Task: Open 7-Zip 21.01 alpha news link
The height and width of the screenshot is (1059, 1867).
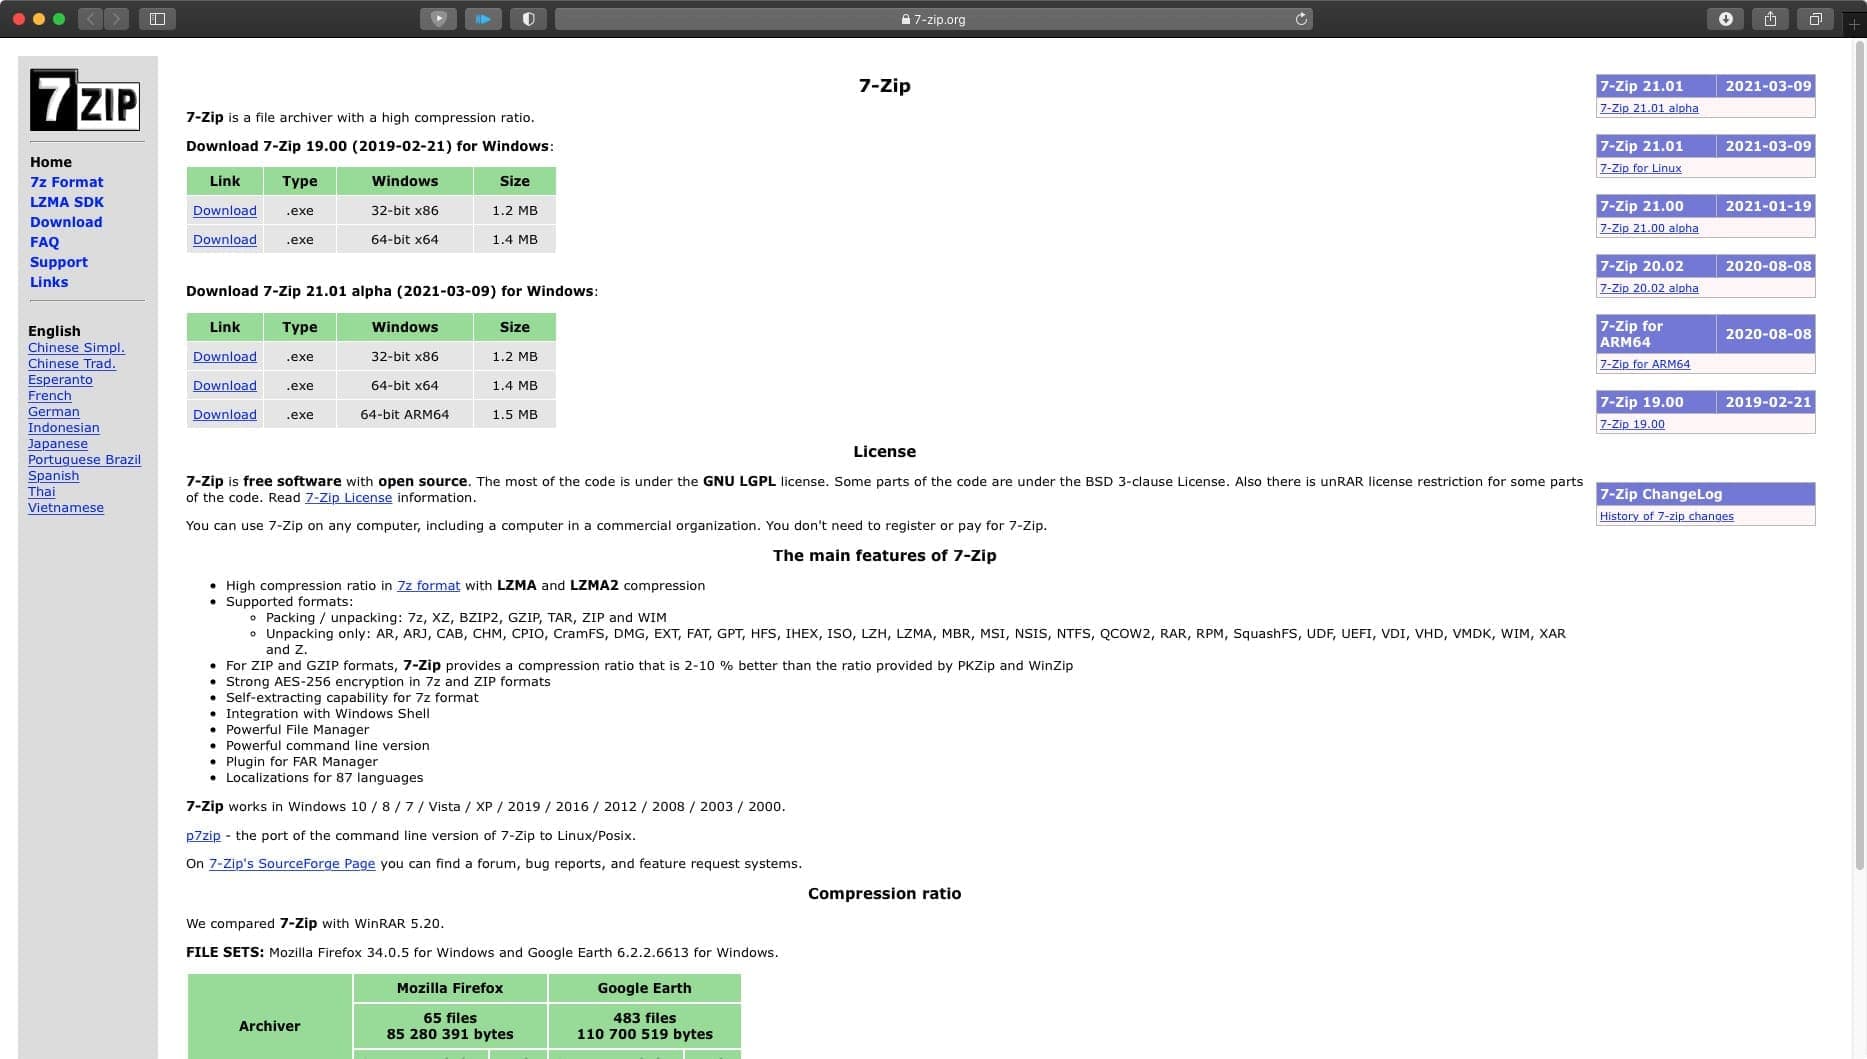Action: (1649, 108)
